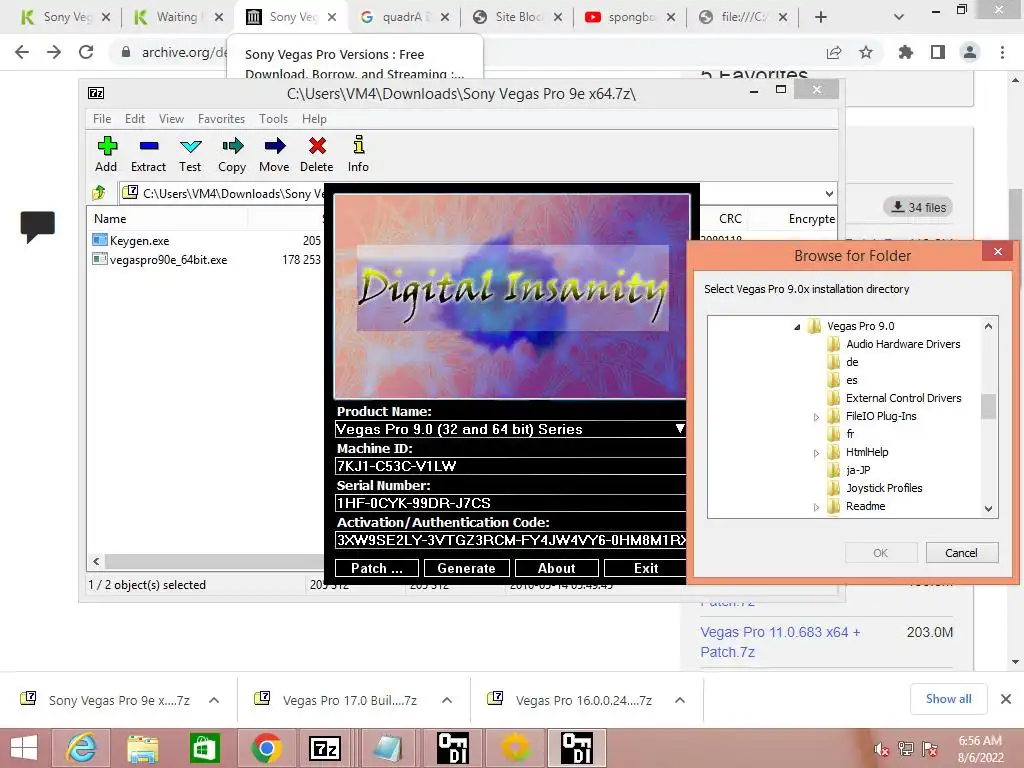Select the Joystick Profiles folder
This screenshot has height=768, width=1024.
pyautogui.click(x=884, y=488)
